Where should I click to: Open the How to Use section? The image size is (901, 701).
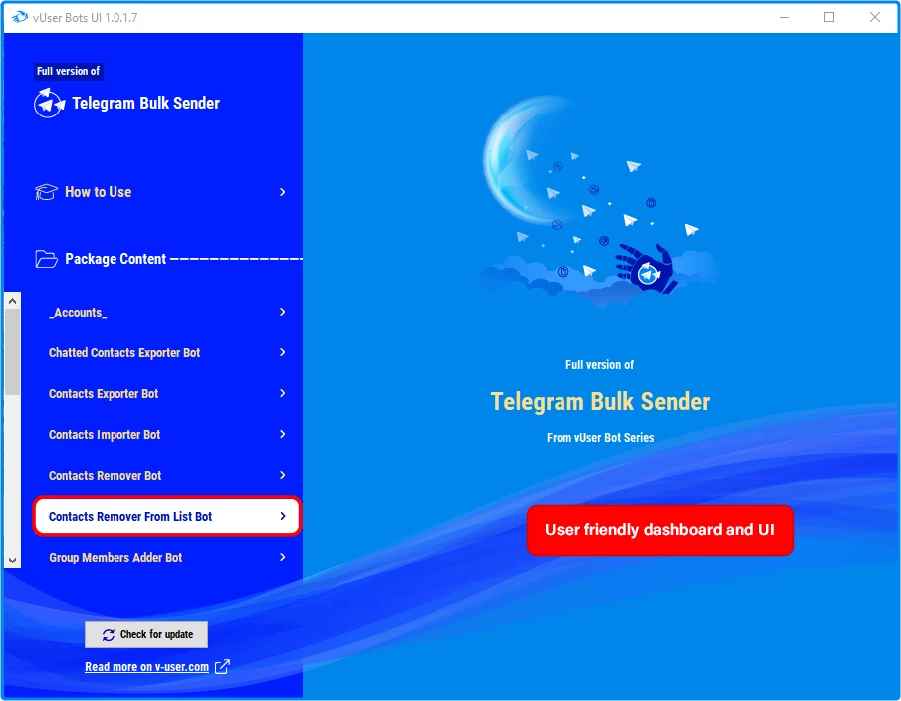pyautogui.click(x=161, y=192)
